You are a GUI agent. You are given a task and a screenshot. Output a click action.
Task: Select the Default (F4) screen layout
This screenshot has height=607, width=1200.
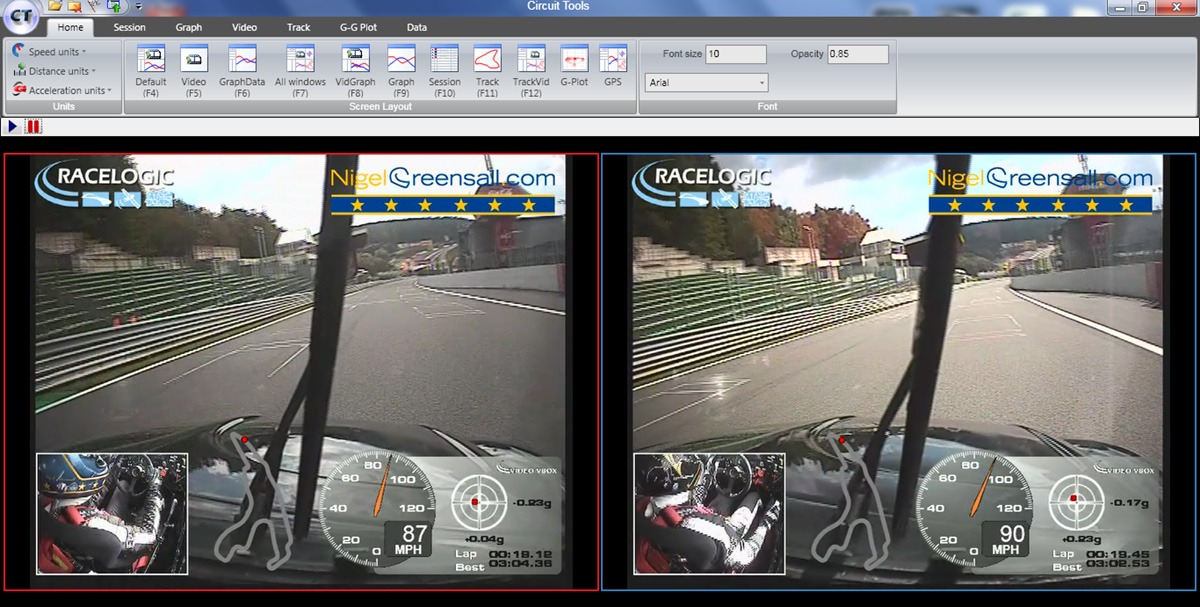tap(151, 60)
